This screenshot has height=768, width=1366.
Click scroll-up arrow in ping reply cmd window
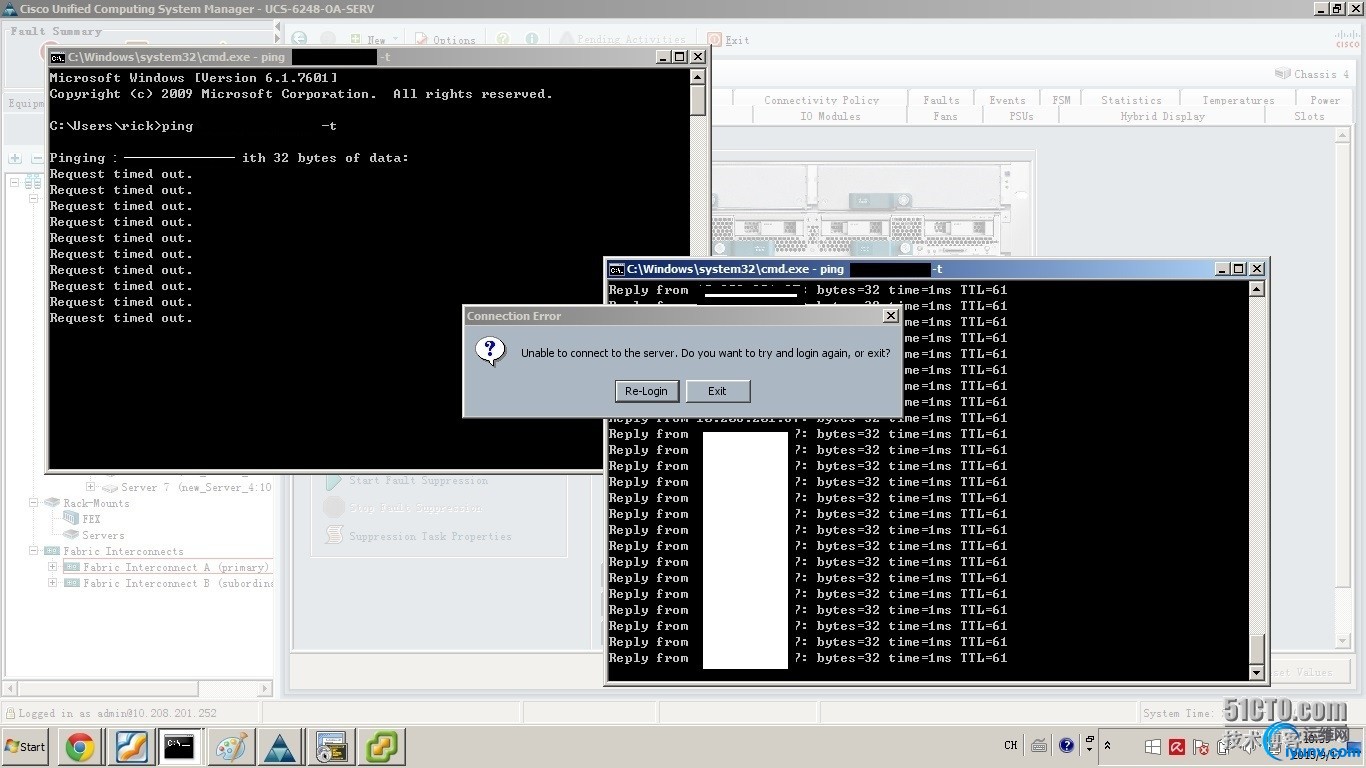pyautogui.click(x=1257, y=289)
